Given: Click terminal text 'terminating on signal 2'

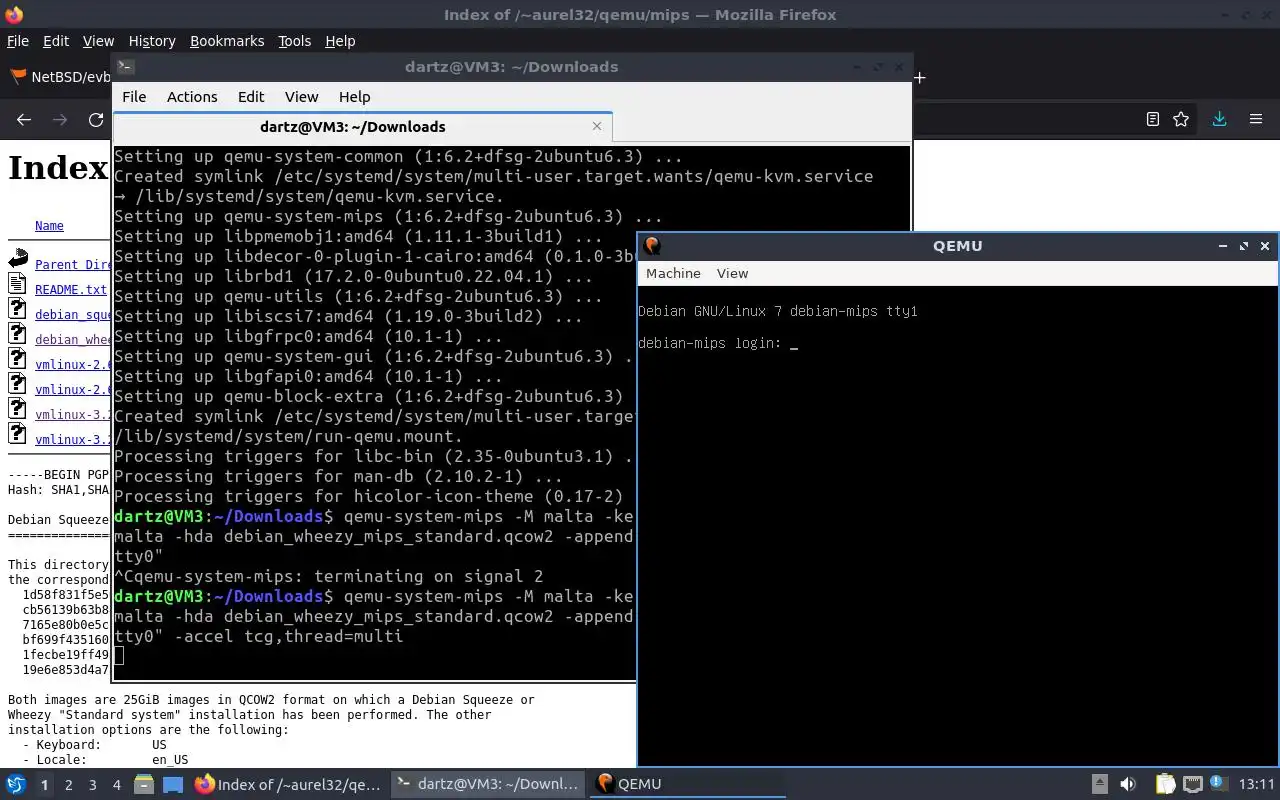Looking at the screenshot, I should pyautogui.click(x=428, y=576).
